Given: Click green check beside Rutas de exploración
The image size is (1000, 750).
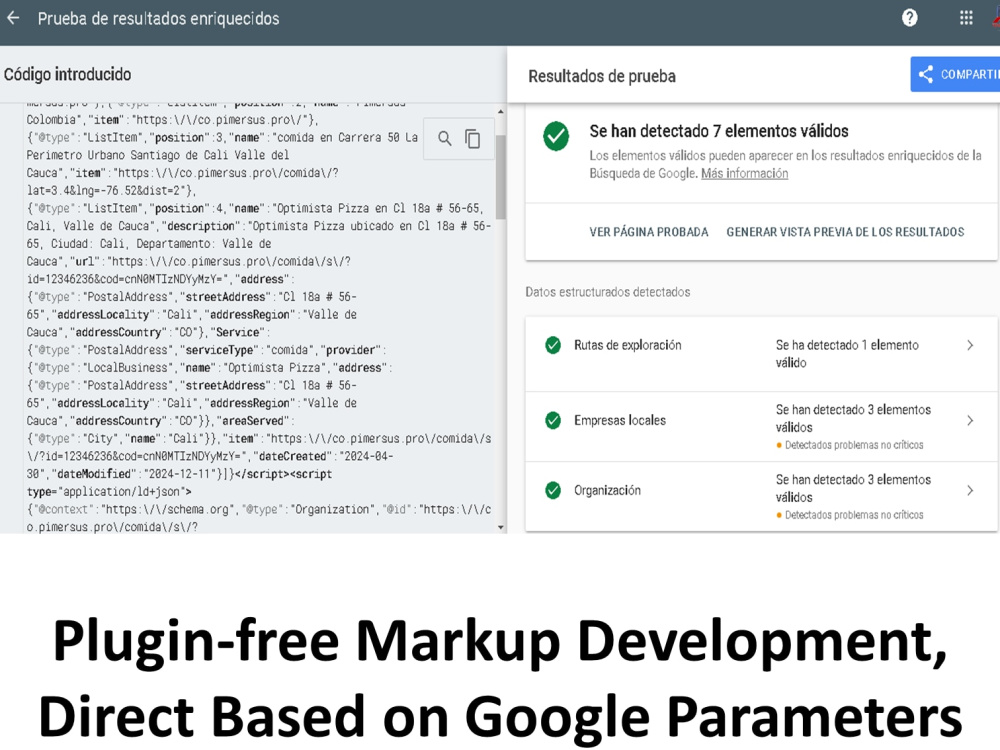Looking at the screenshot, I should 553,345.
